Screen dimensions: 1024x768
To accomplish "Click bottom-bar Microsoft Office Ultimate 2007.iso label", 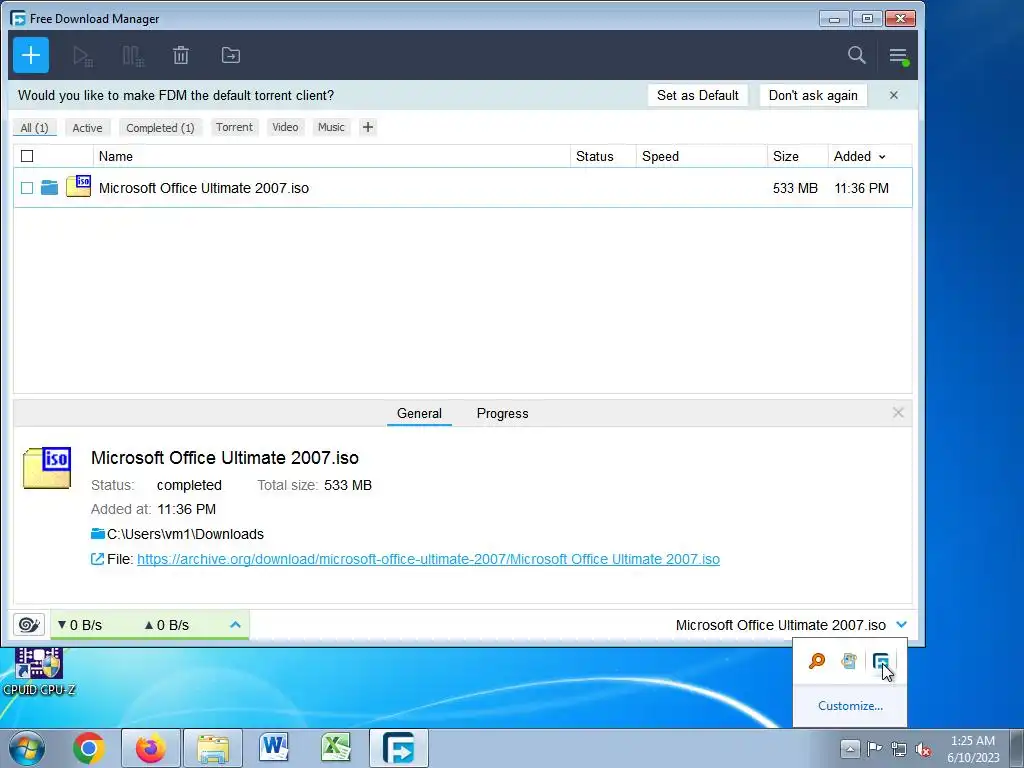I will tap(780, 625).
